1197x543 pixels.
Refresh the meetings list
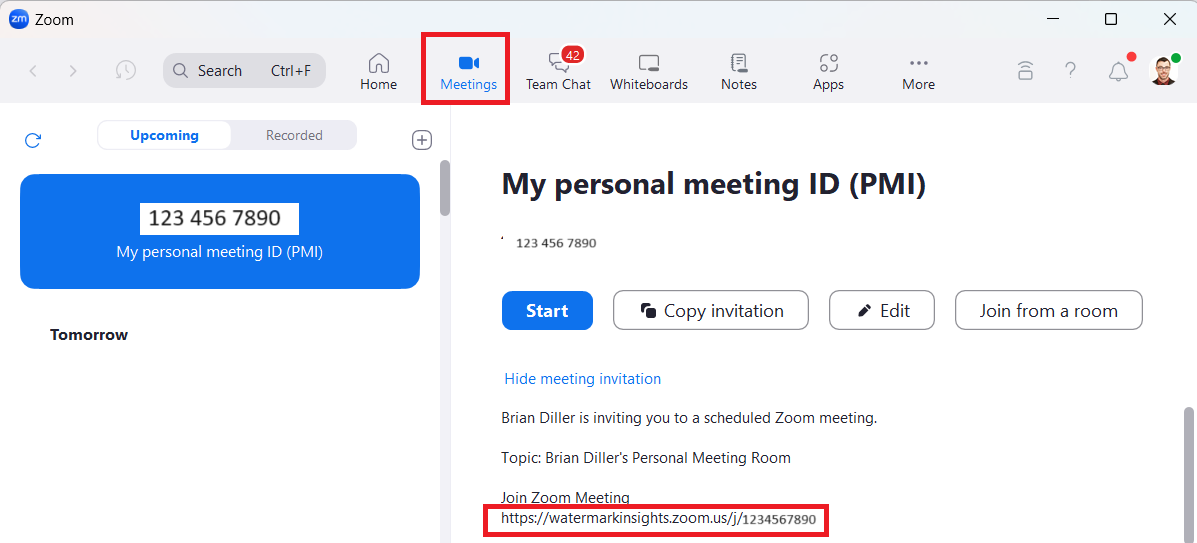[33, 140]
